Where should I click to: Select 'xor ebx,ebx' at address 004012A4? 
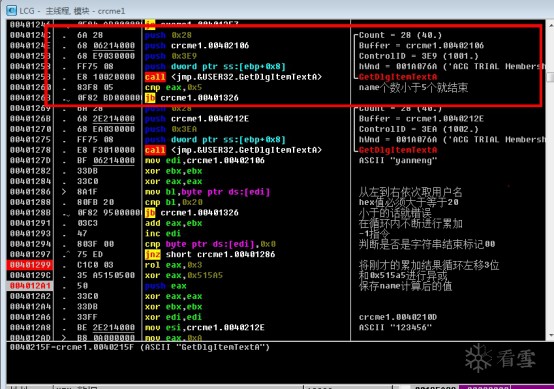tap(173, 307)
